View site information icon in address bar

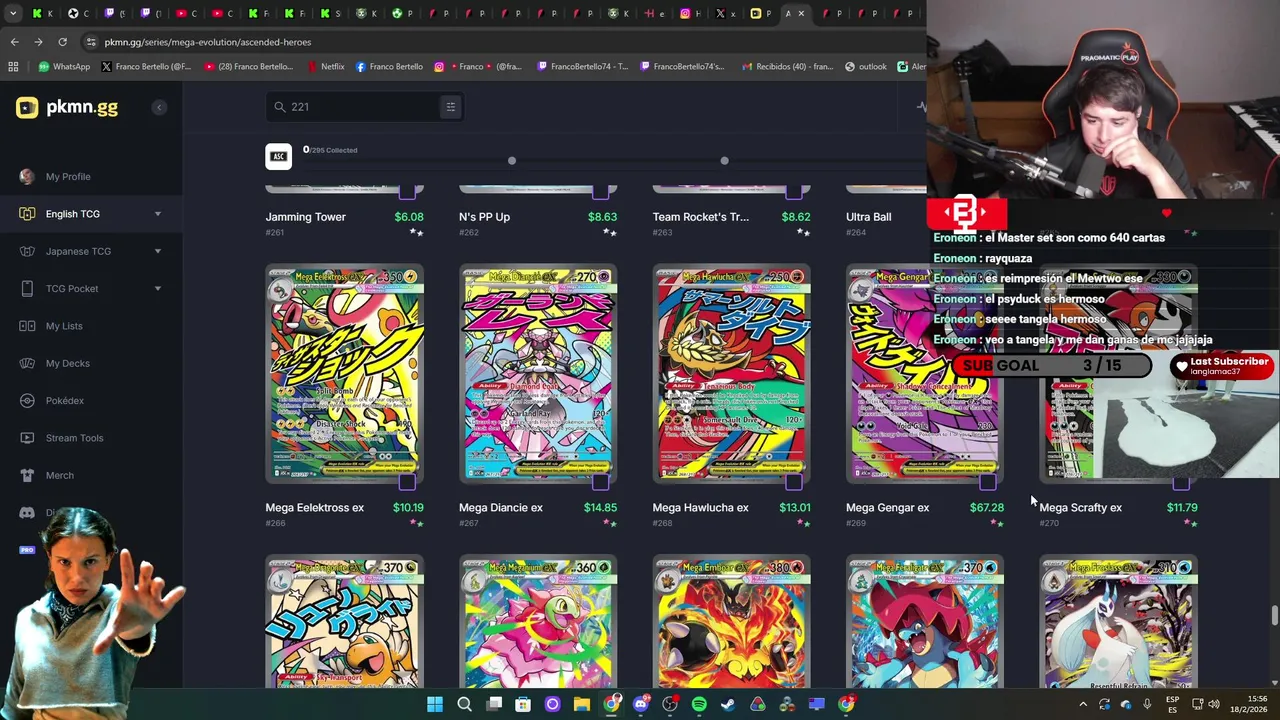(x=91, y=42)
